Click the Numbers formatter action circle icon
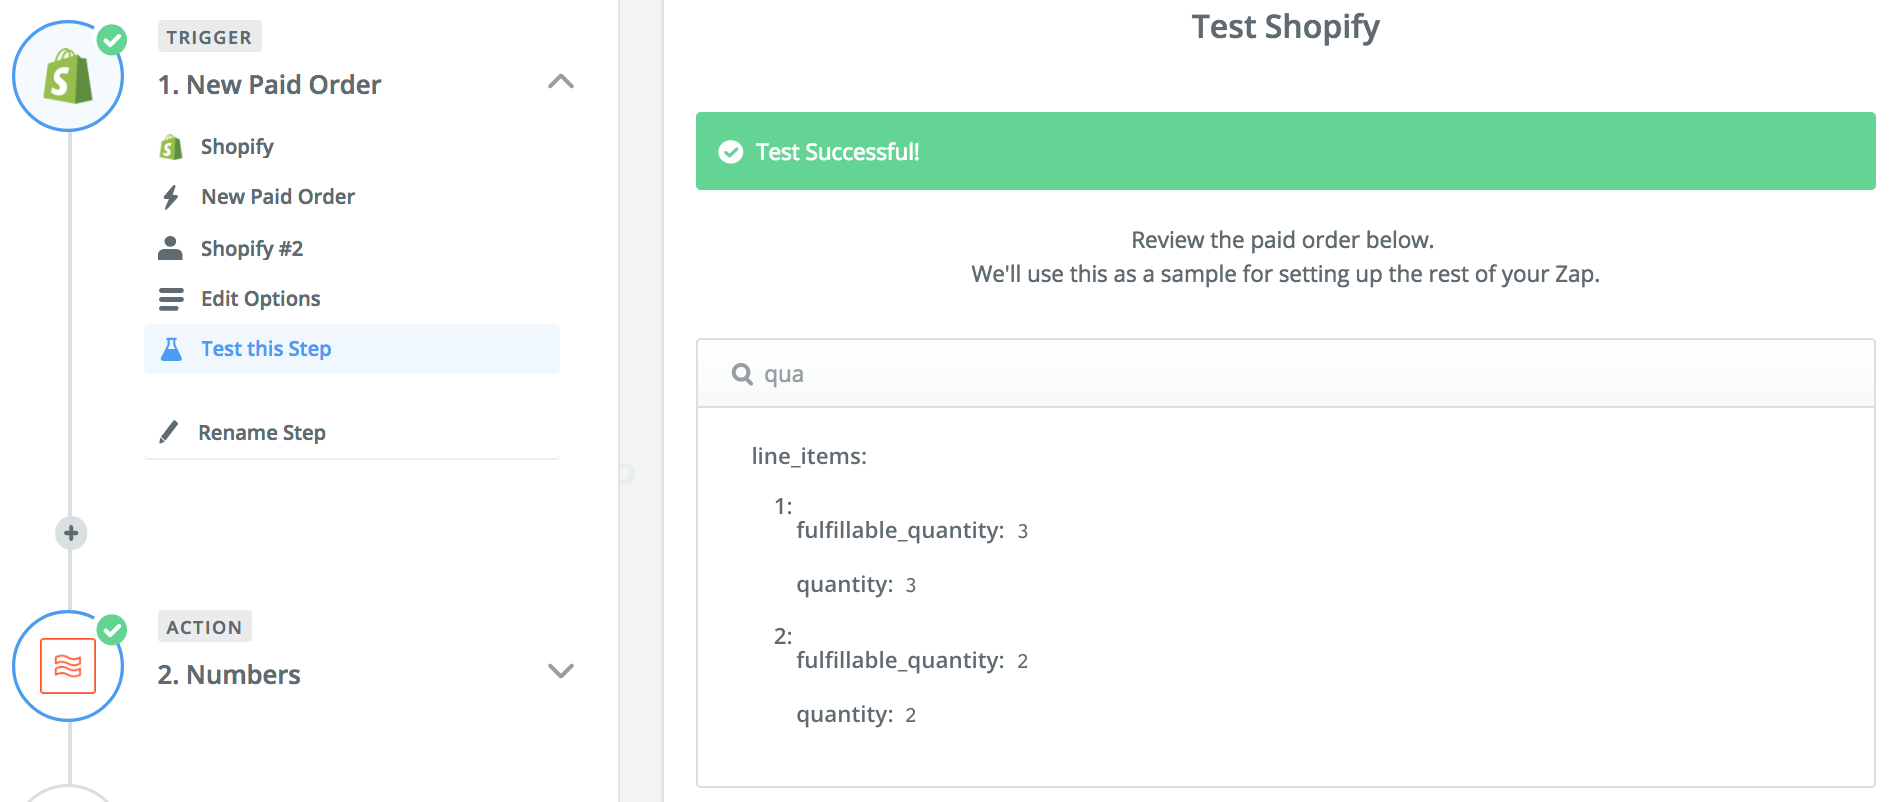 pyautogui.click(x=68, y=666)
